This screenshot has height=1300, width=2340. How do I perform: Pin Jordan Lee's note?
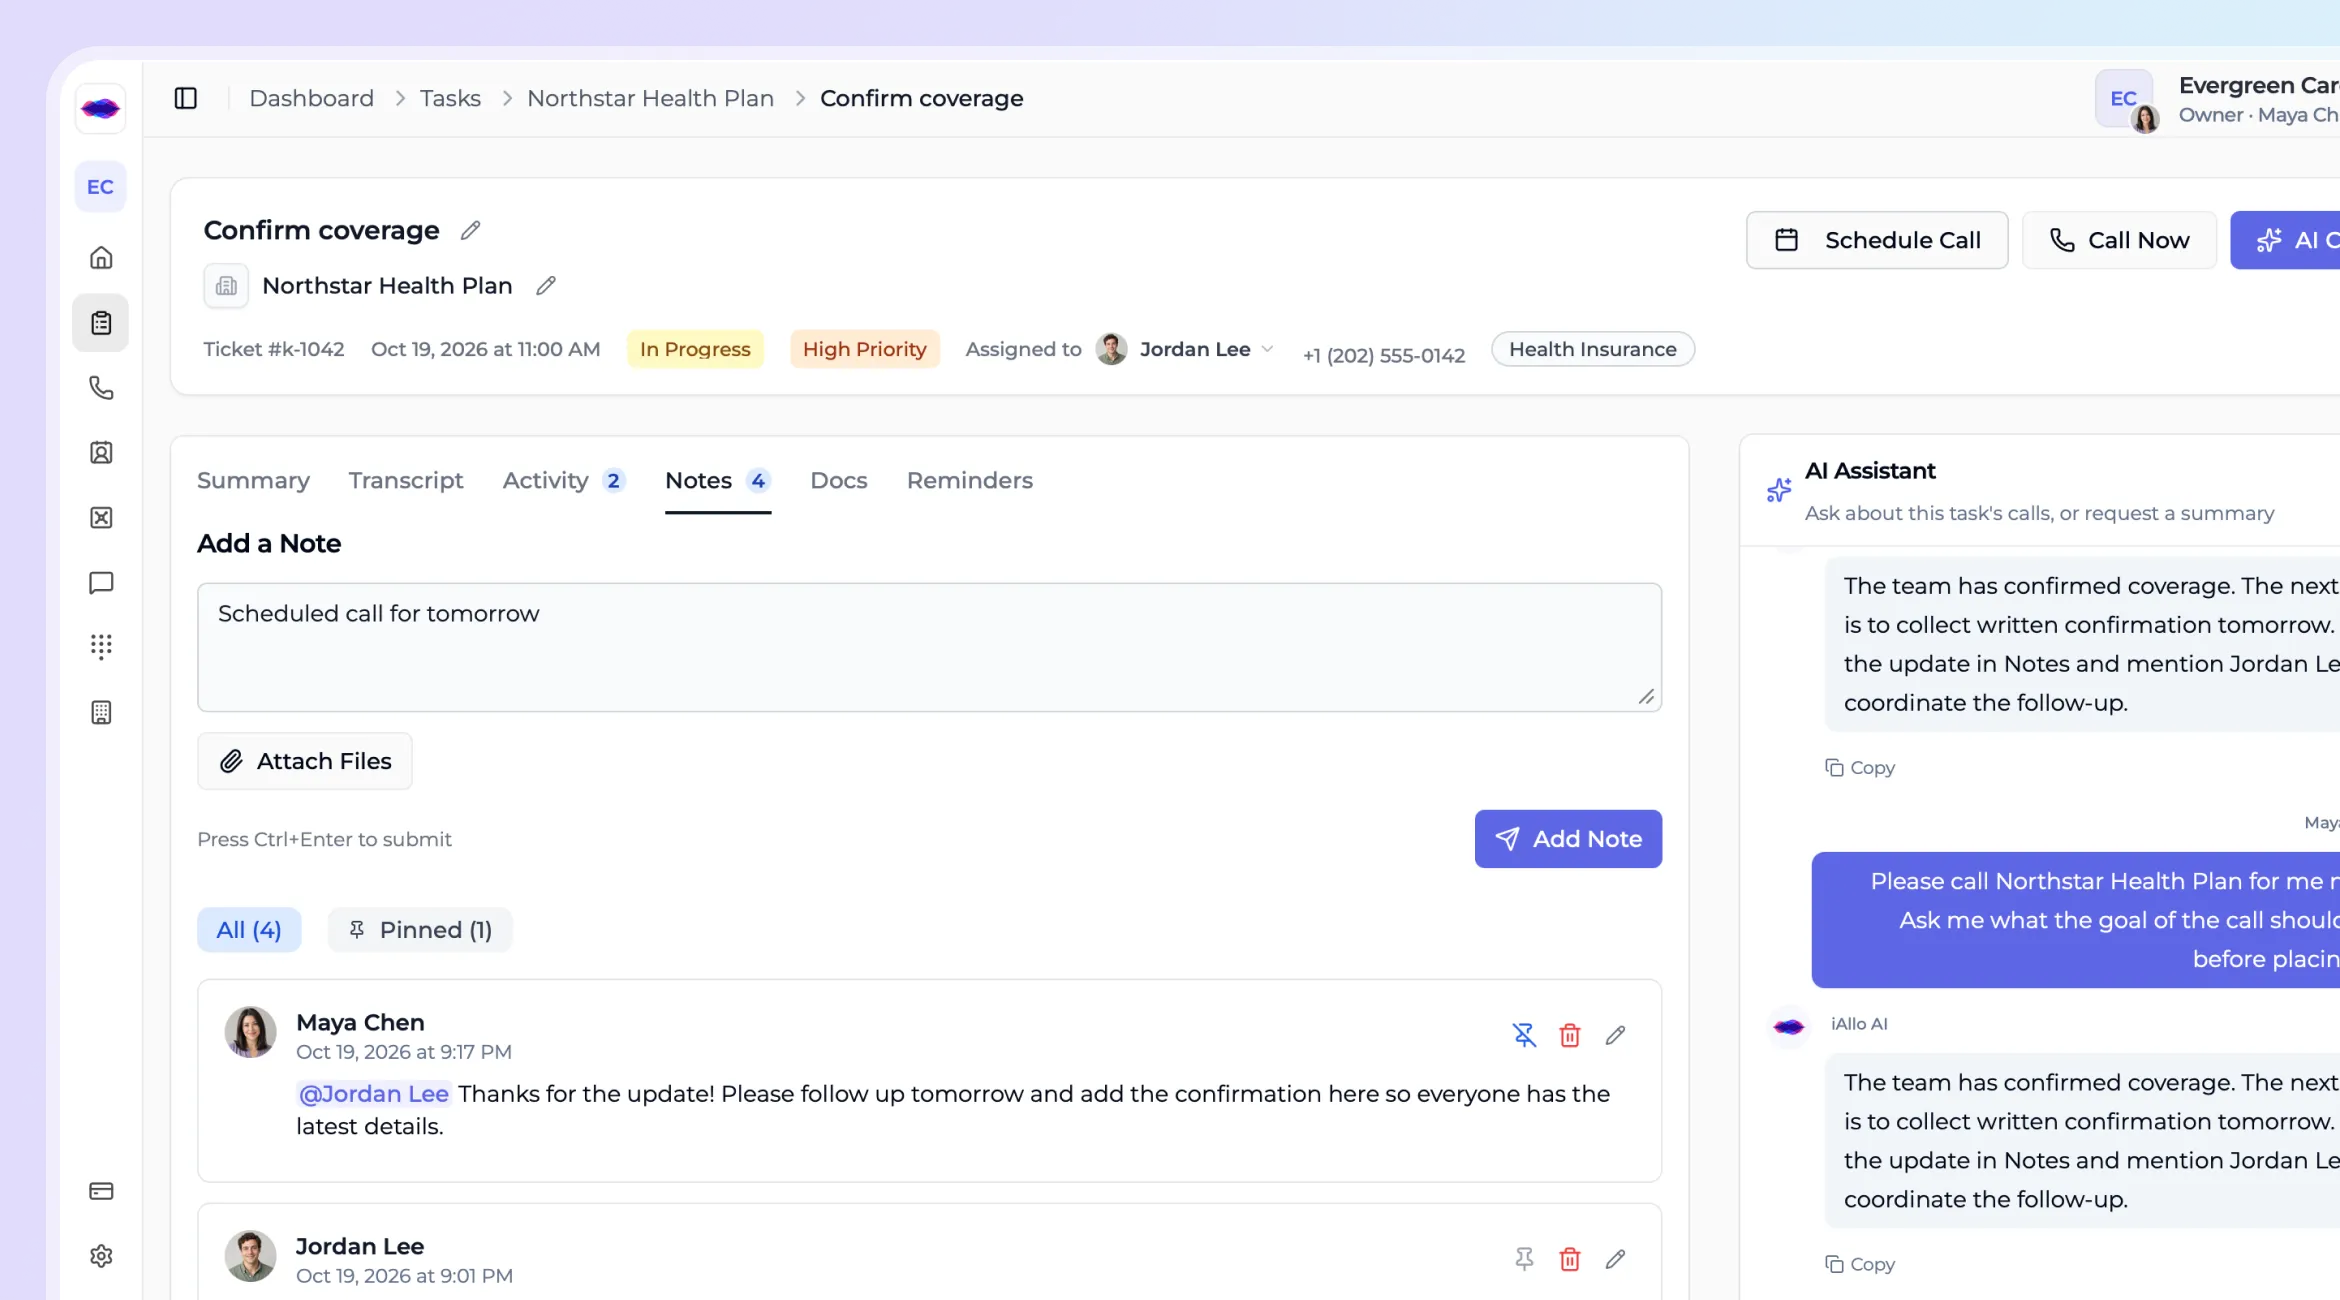pos(1524,1259)
